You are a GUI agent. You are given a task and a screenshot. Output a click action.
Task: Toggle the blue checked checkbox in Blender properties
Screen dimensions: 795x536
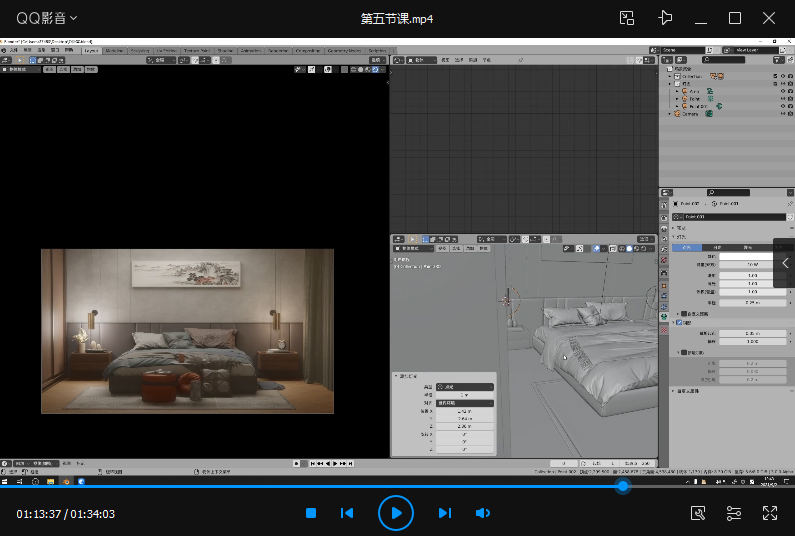point(681,323)
